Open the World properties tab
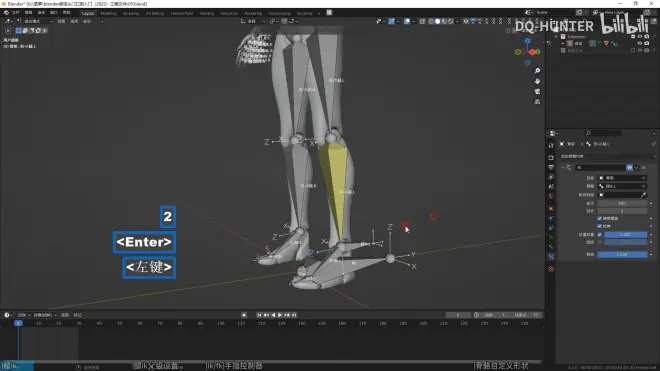The height and width of the screenshot is (371, 660). [551, 196]
